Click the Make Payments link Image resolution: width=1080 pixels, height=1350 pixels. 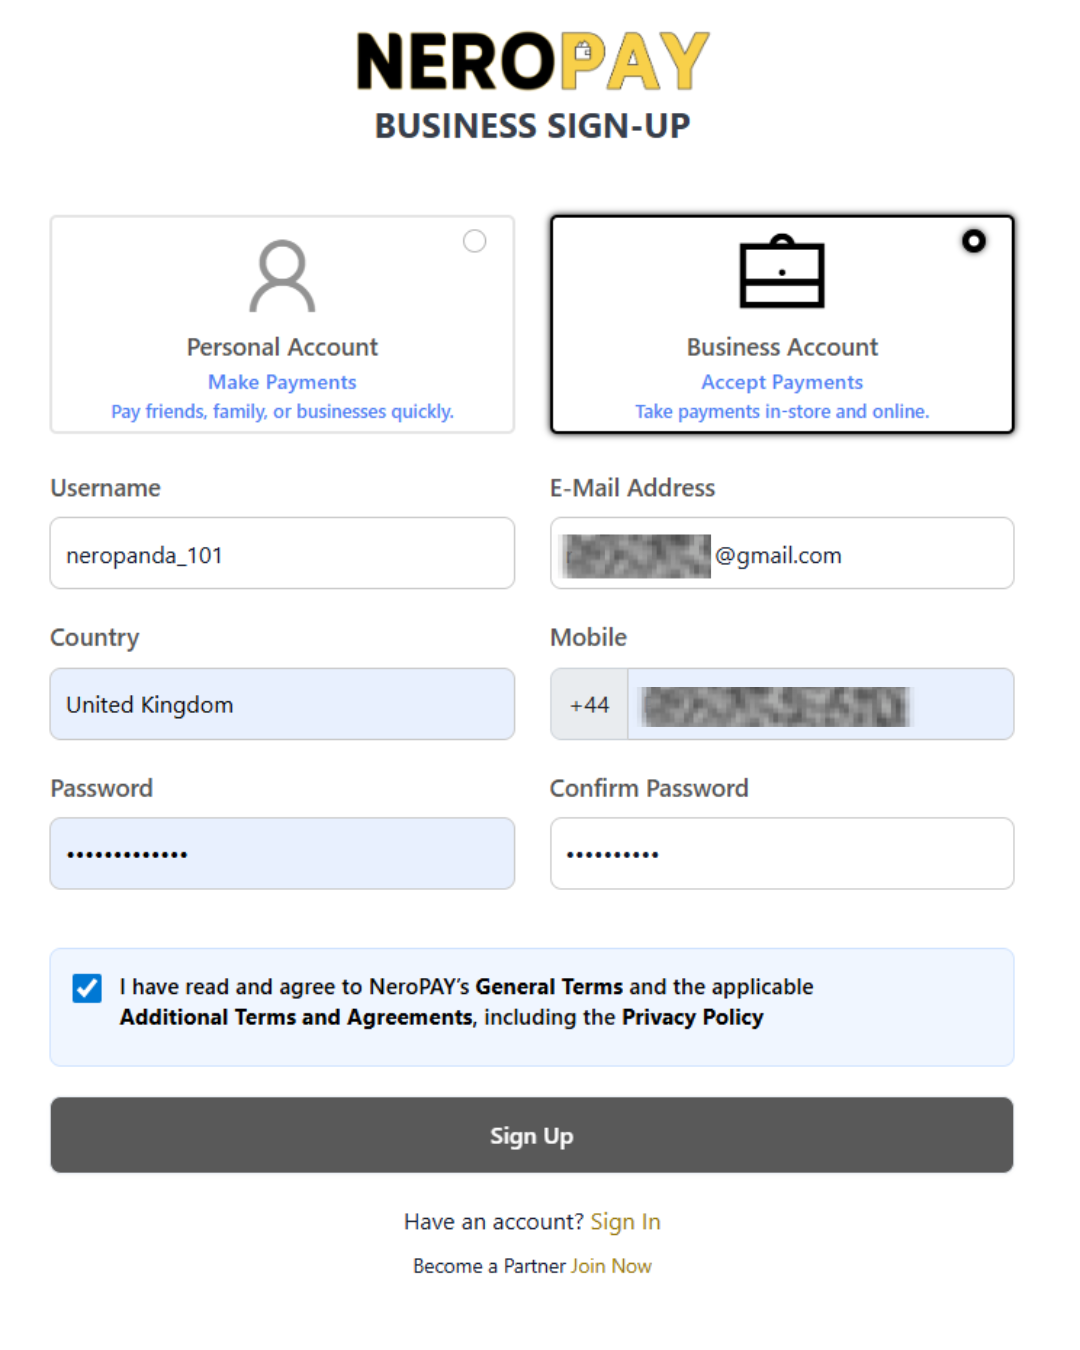tap(281, 381)
